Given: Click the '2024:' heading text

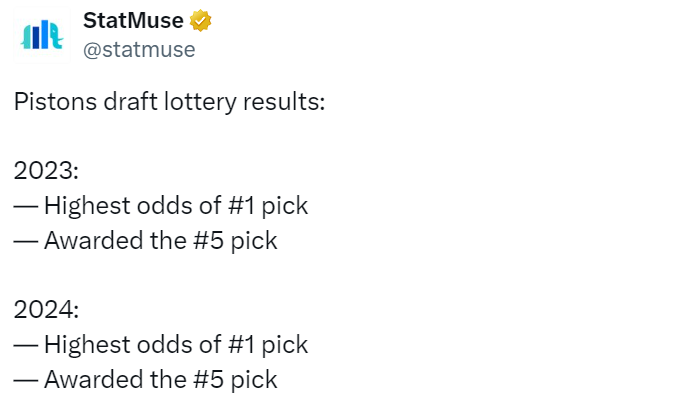Looking at the screenshot, I should 46,310.
